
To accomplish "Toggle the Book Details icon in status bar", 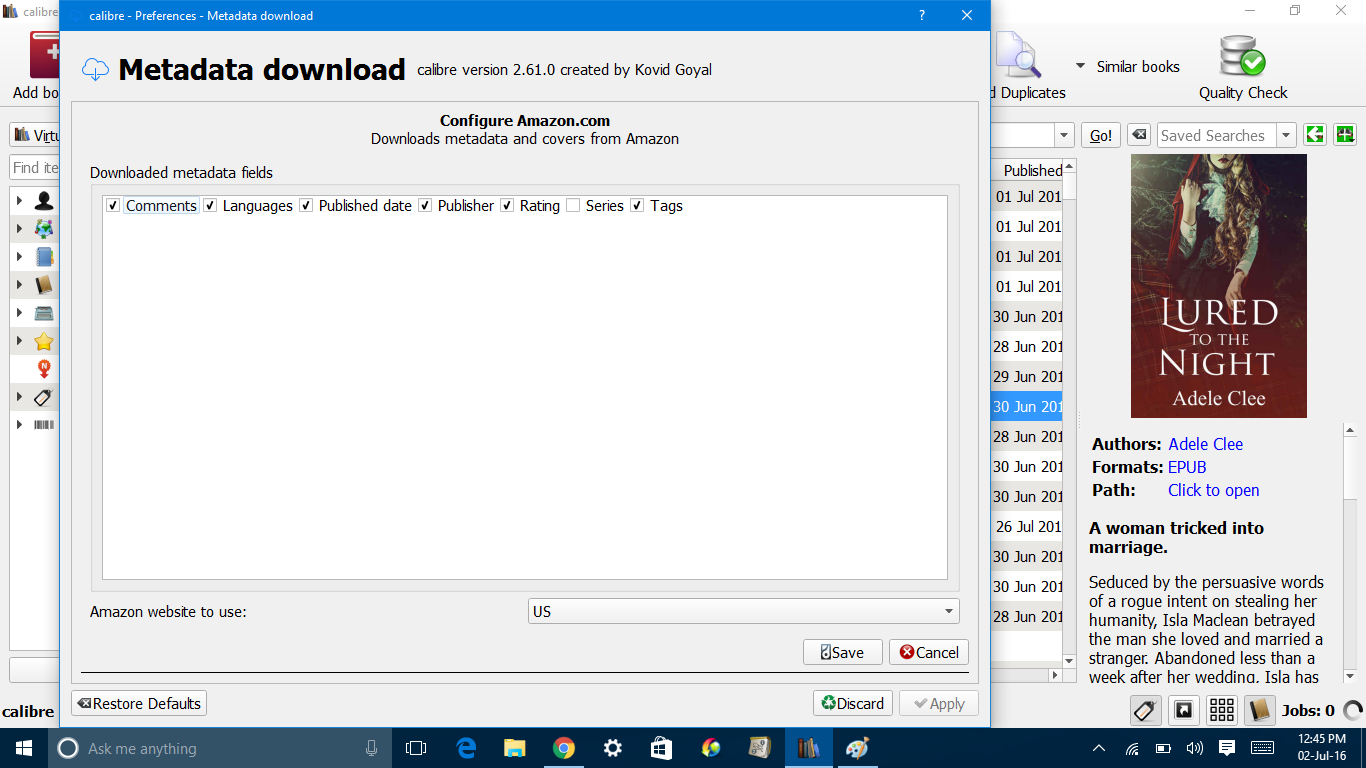I will pos(1260,710).
